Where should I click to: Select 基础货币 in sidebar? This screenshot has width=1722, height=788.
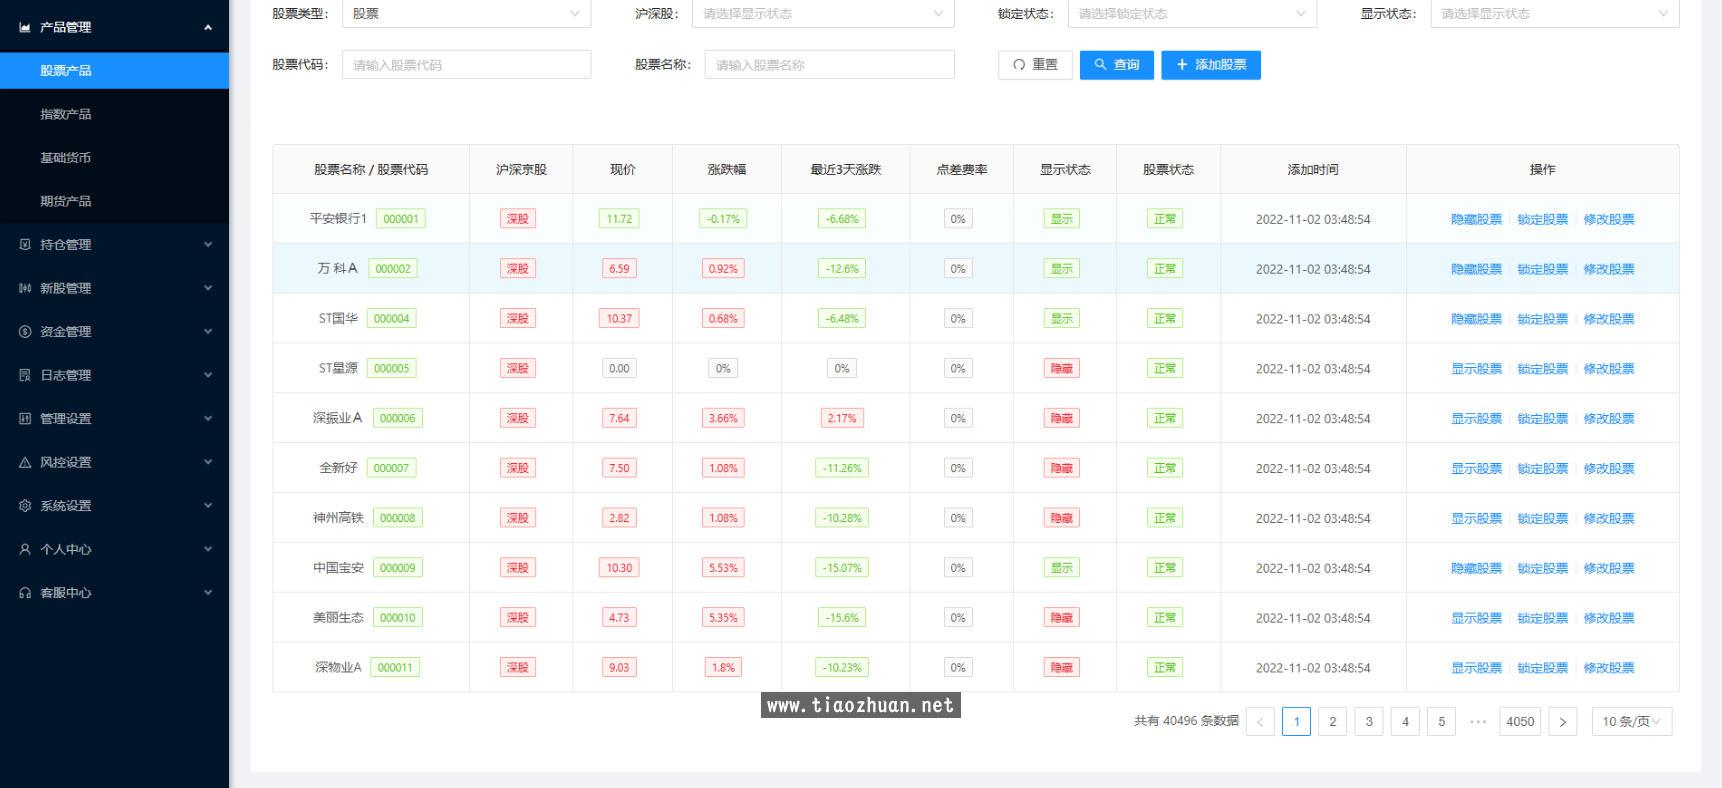pos(114,157)
